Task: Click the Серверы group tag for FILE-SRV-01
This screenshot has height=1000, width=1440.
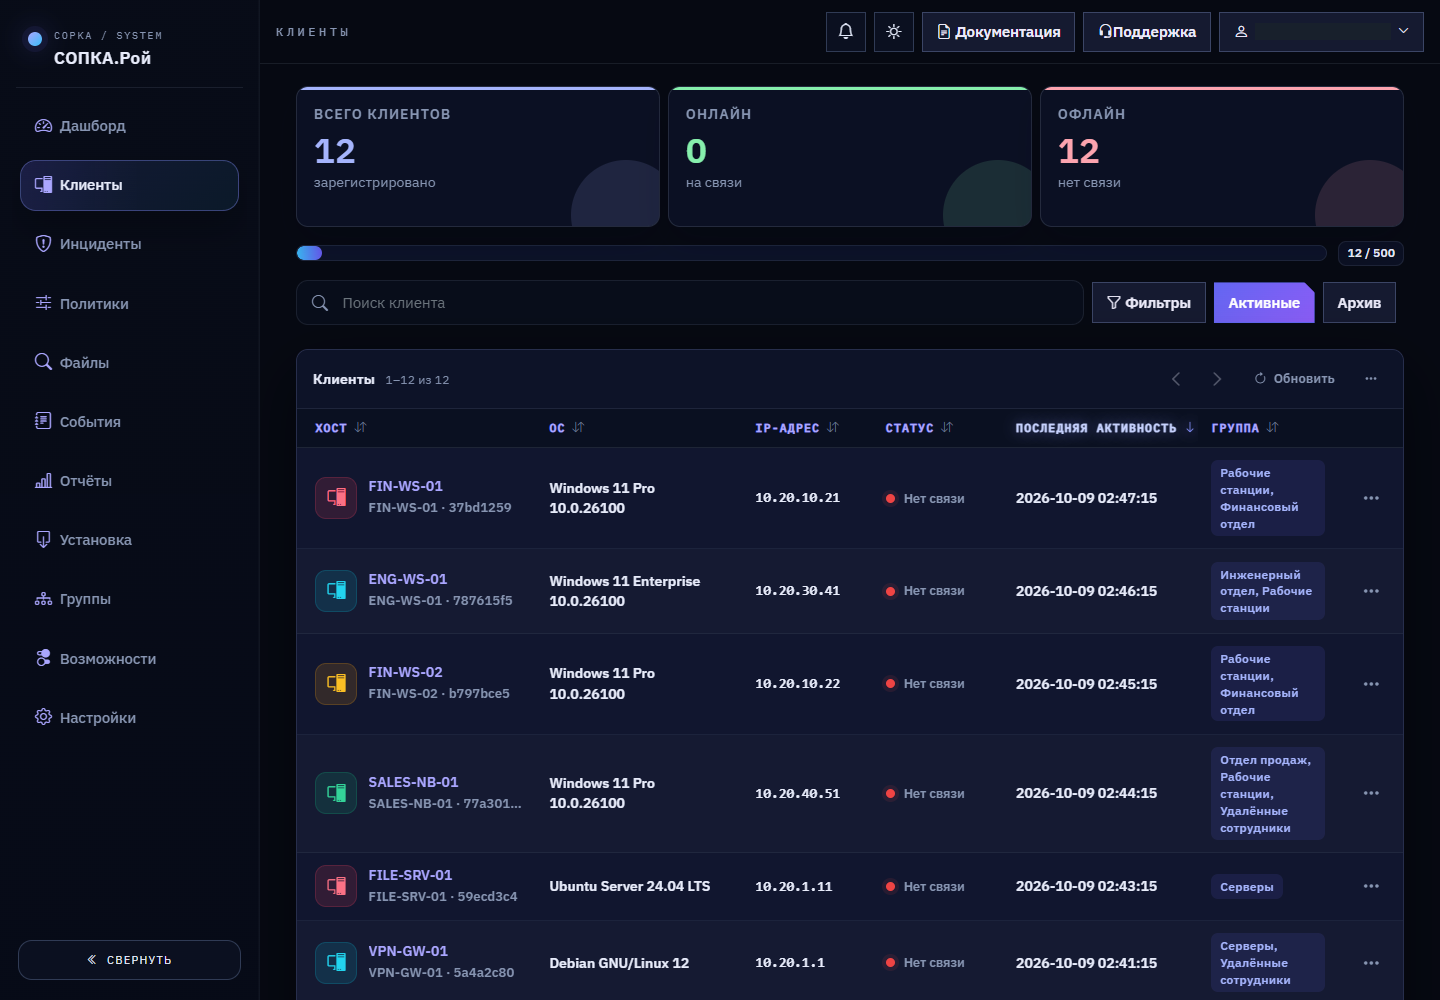Action: 1247,887
